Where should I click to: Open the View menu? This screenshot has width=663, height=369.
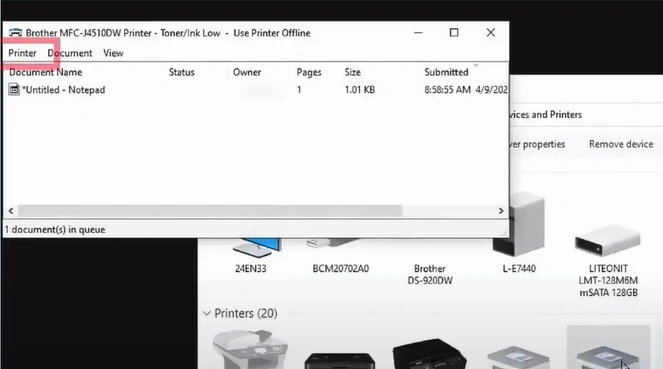(113, 53)
